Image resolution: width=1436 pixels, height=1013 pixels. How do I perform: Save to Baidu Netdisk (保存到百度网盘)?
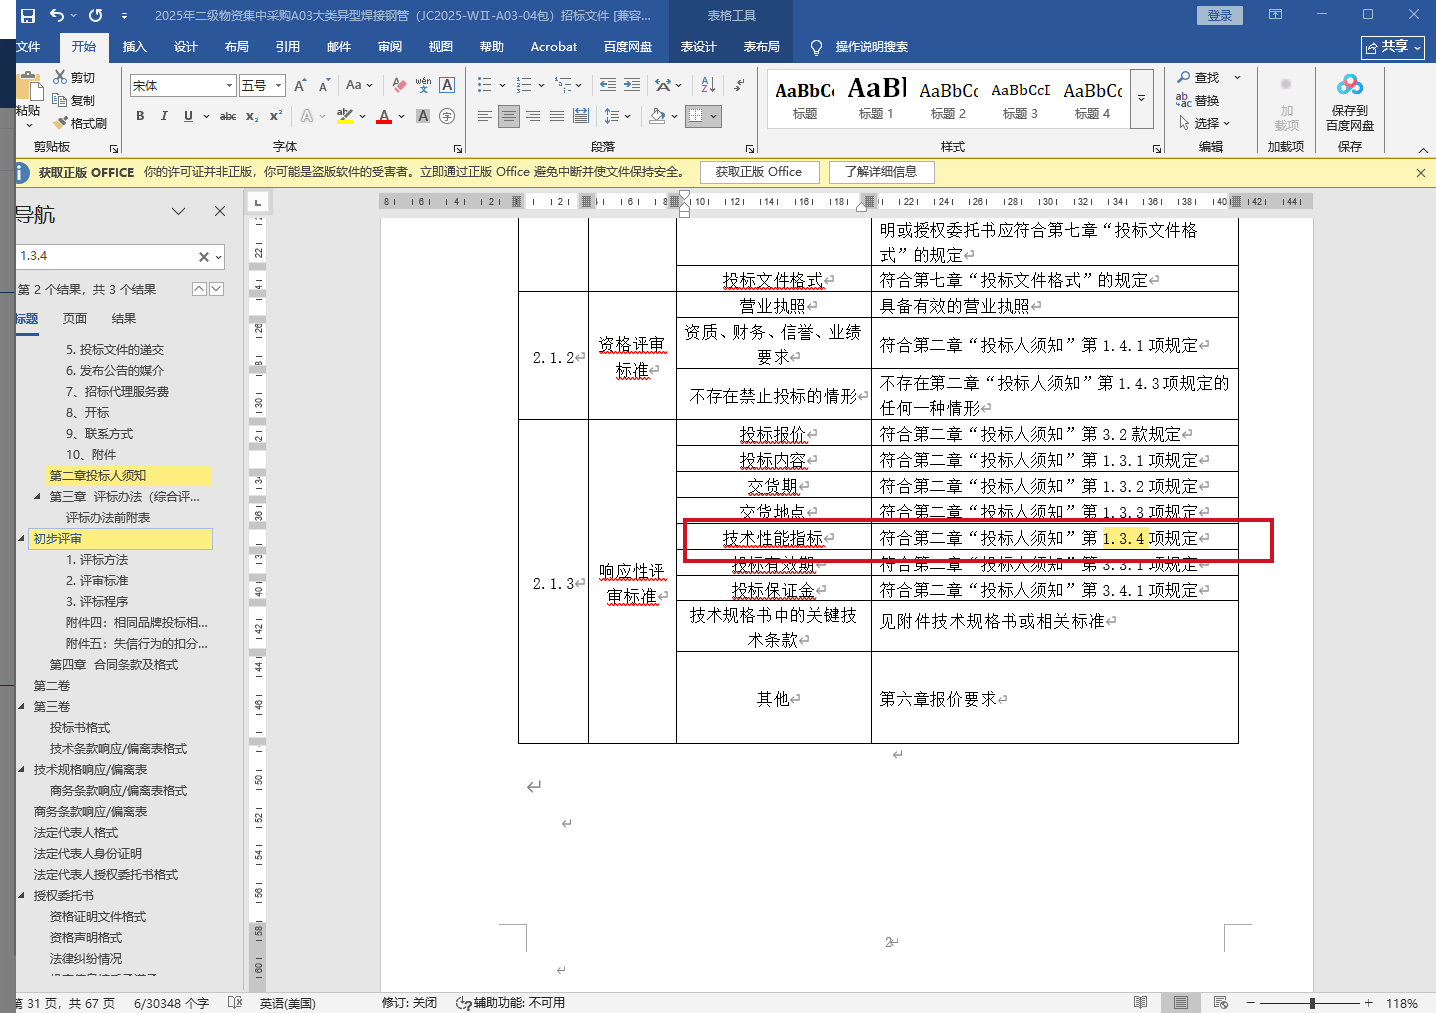click(x=1349, y=104)
